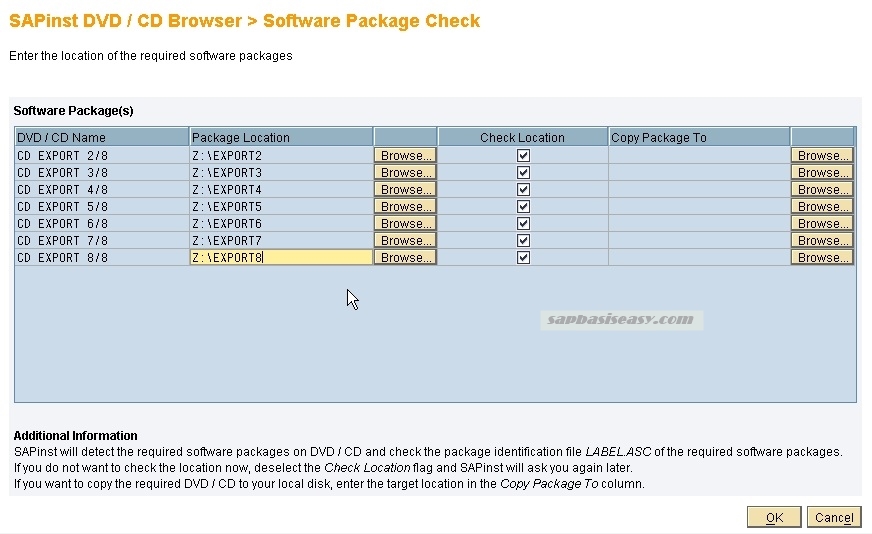Viewport: 872px width, 534px height.
Task: Click the Z:\EXPORT7 package location field
Action: [x=281, y=240]
